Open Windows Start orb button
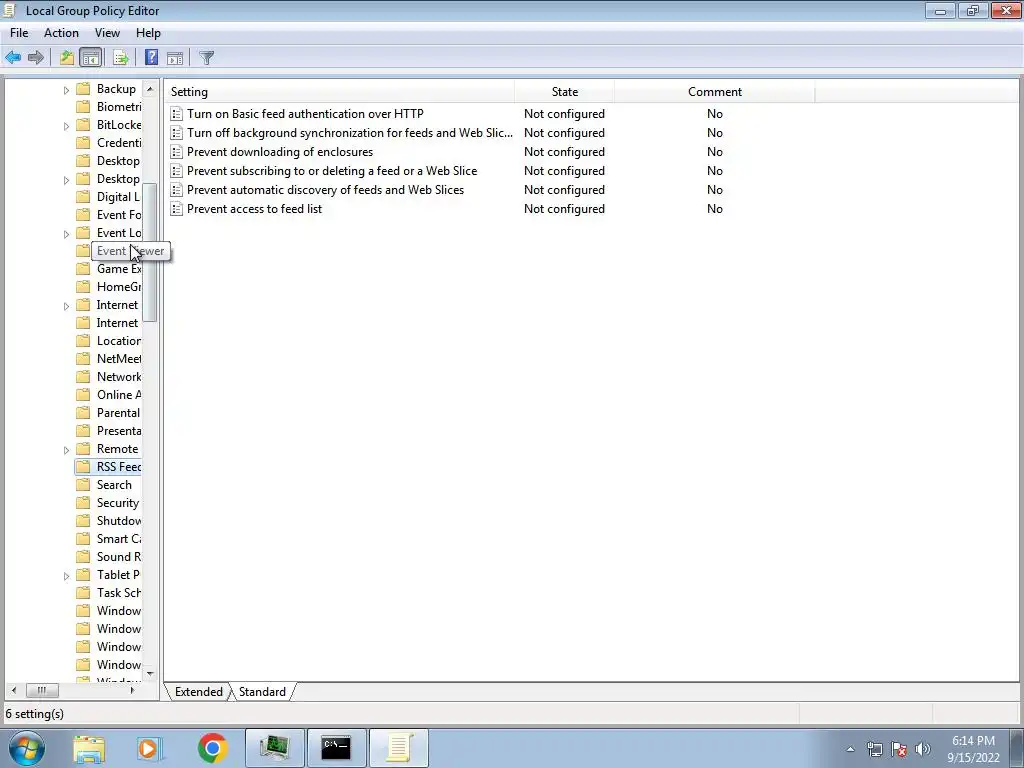Viewport: 1024px width, 768px height. click(27, 748)
